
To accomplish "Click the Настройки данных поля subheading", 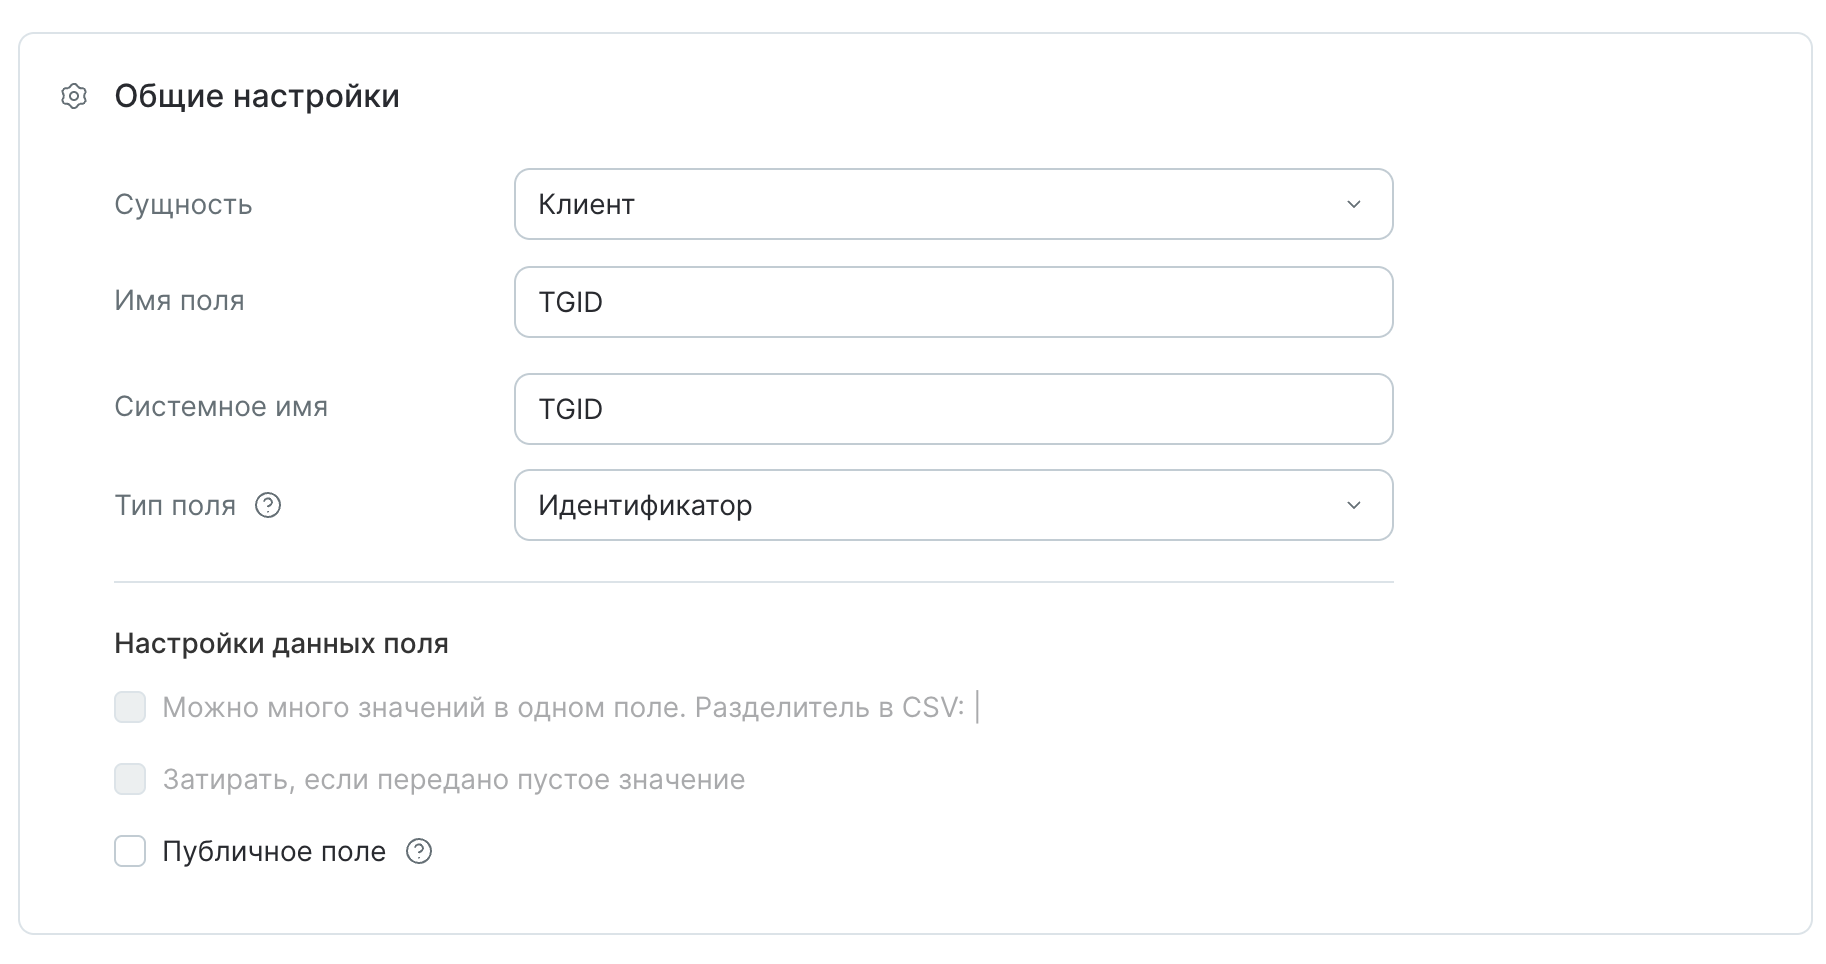I will [x=281, y=644].
